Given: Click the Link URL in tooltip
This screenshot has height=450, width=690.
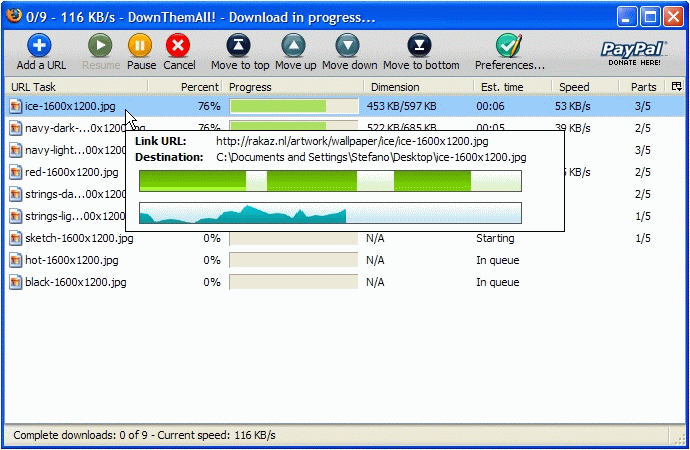Looking at the screenshot, I should [x=352, y=141].
